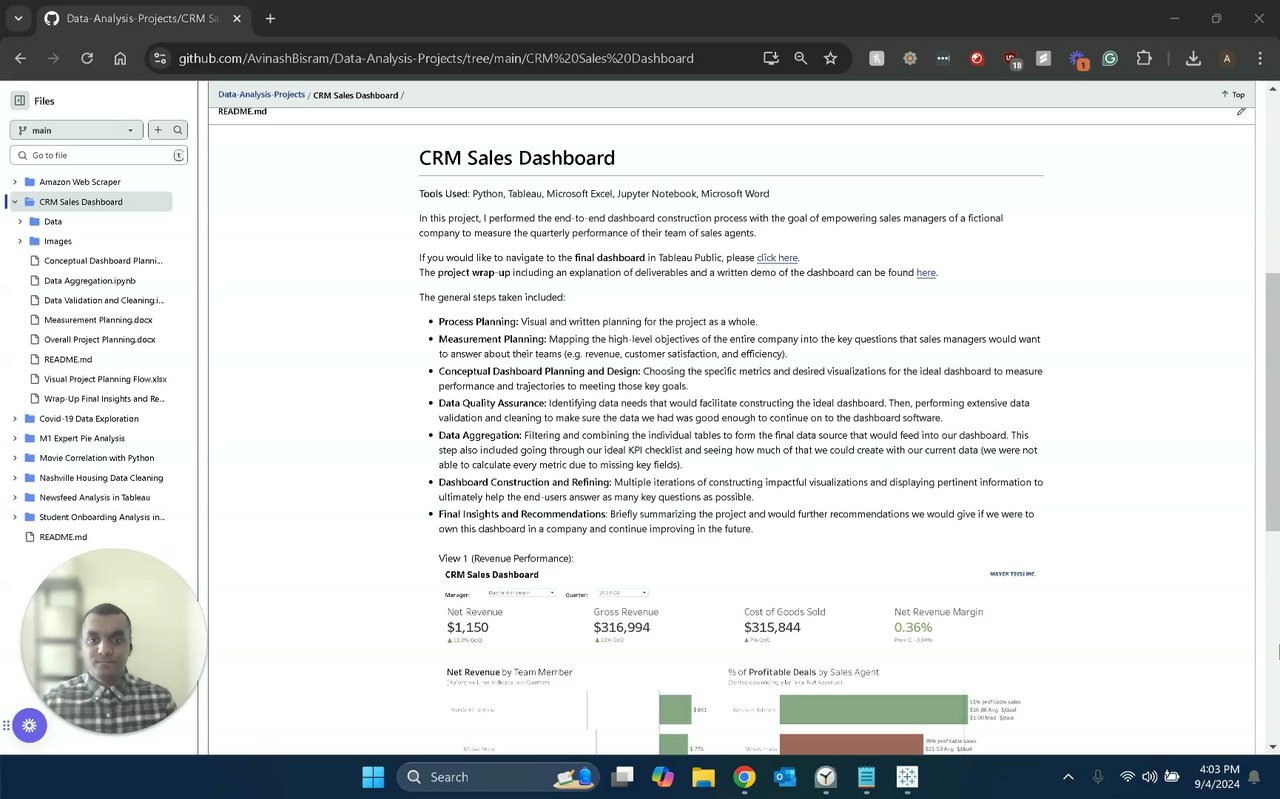Click the Revenue Performance dashboard image
This screenshot has width=1280, height=799.
coord(740,660)
